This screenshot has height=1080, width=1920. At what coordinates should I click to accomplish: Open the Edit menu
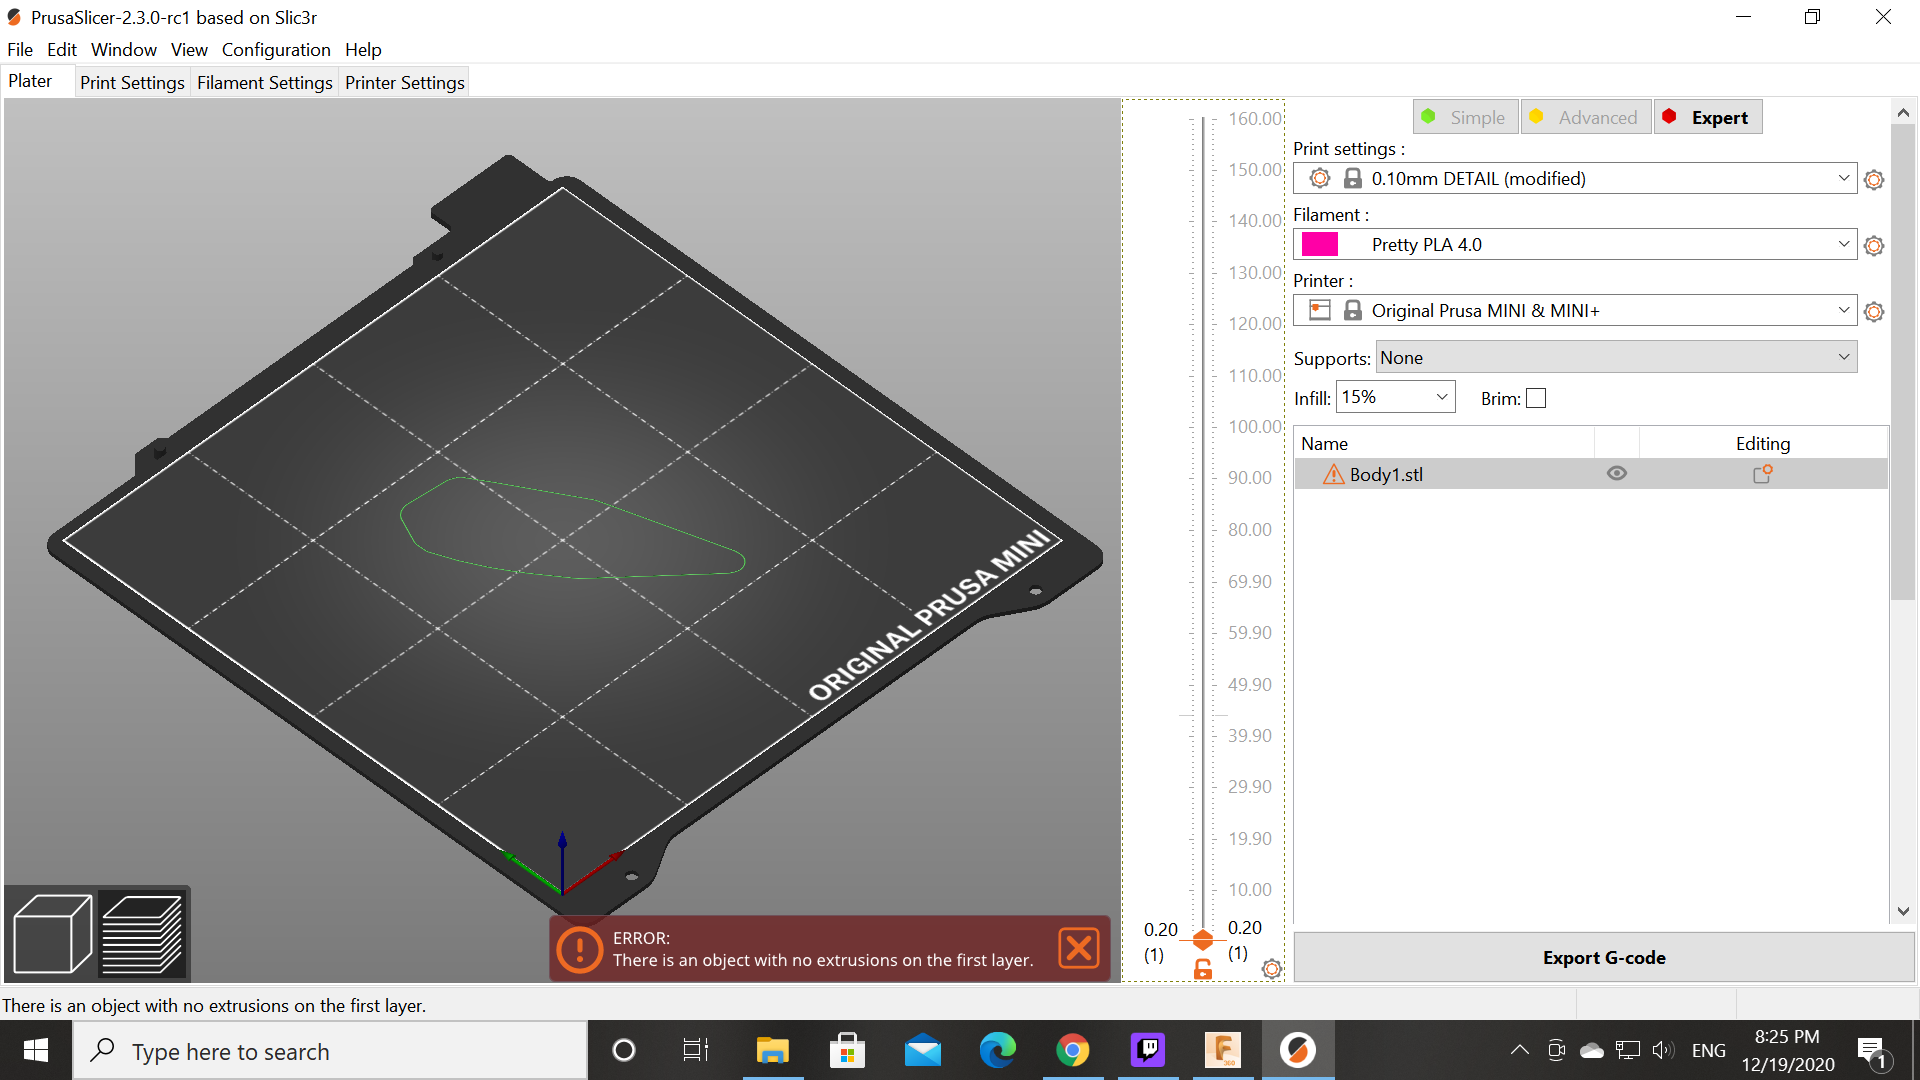pyautogui.click(x=61, y=49)
